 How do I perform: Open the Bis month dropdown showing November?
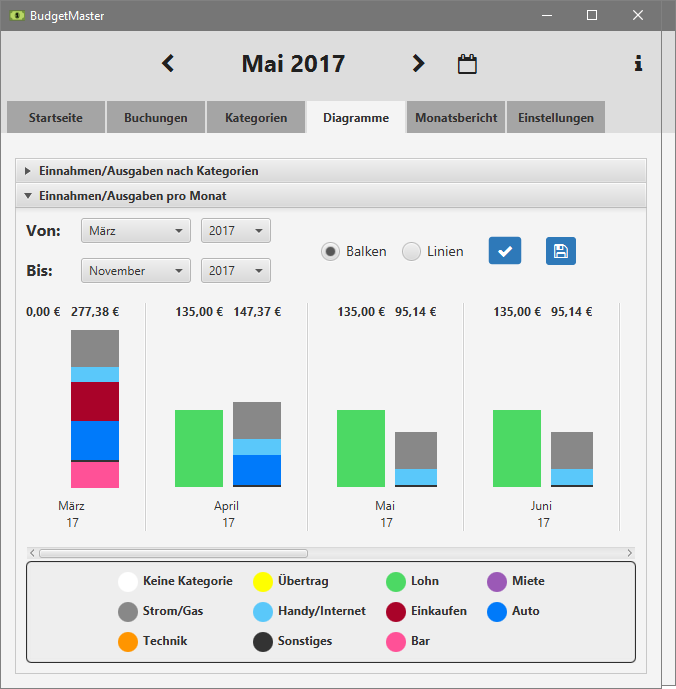coord(136,271)
